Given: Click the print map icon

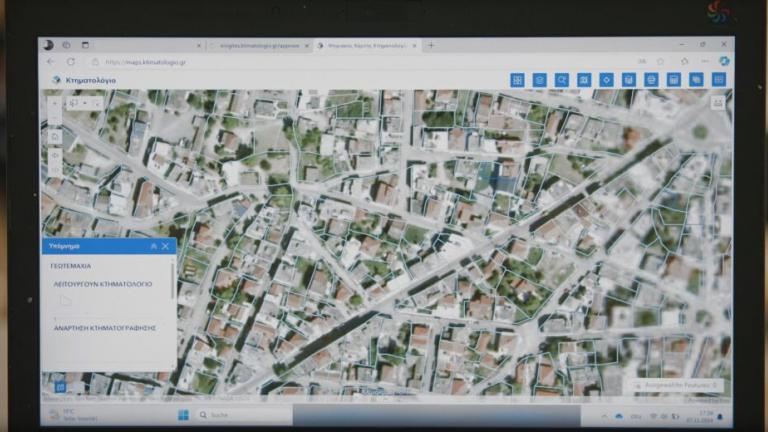Looking at the screenshot, I should point(651,80).
